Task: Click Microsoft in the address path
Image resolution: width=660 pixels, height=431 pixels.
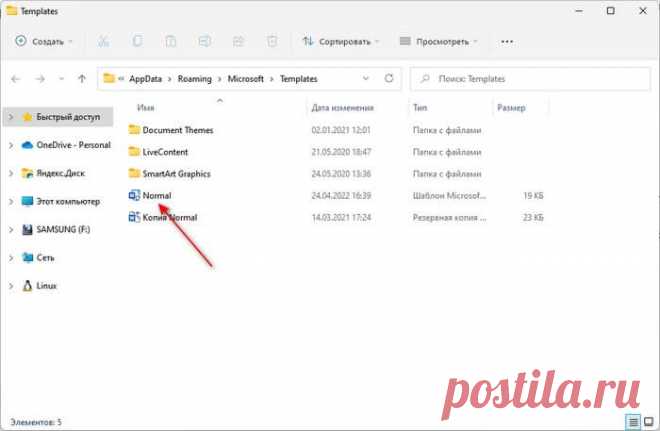Action: pos(245,79)
